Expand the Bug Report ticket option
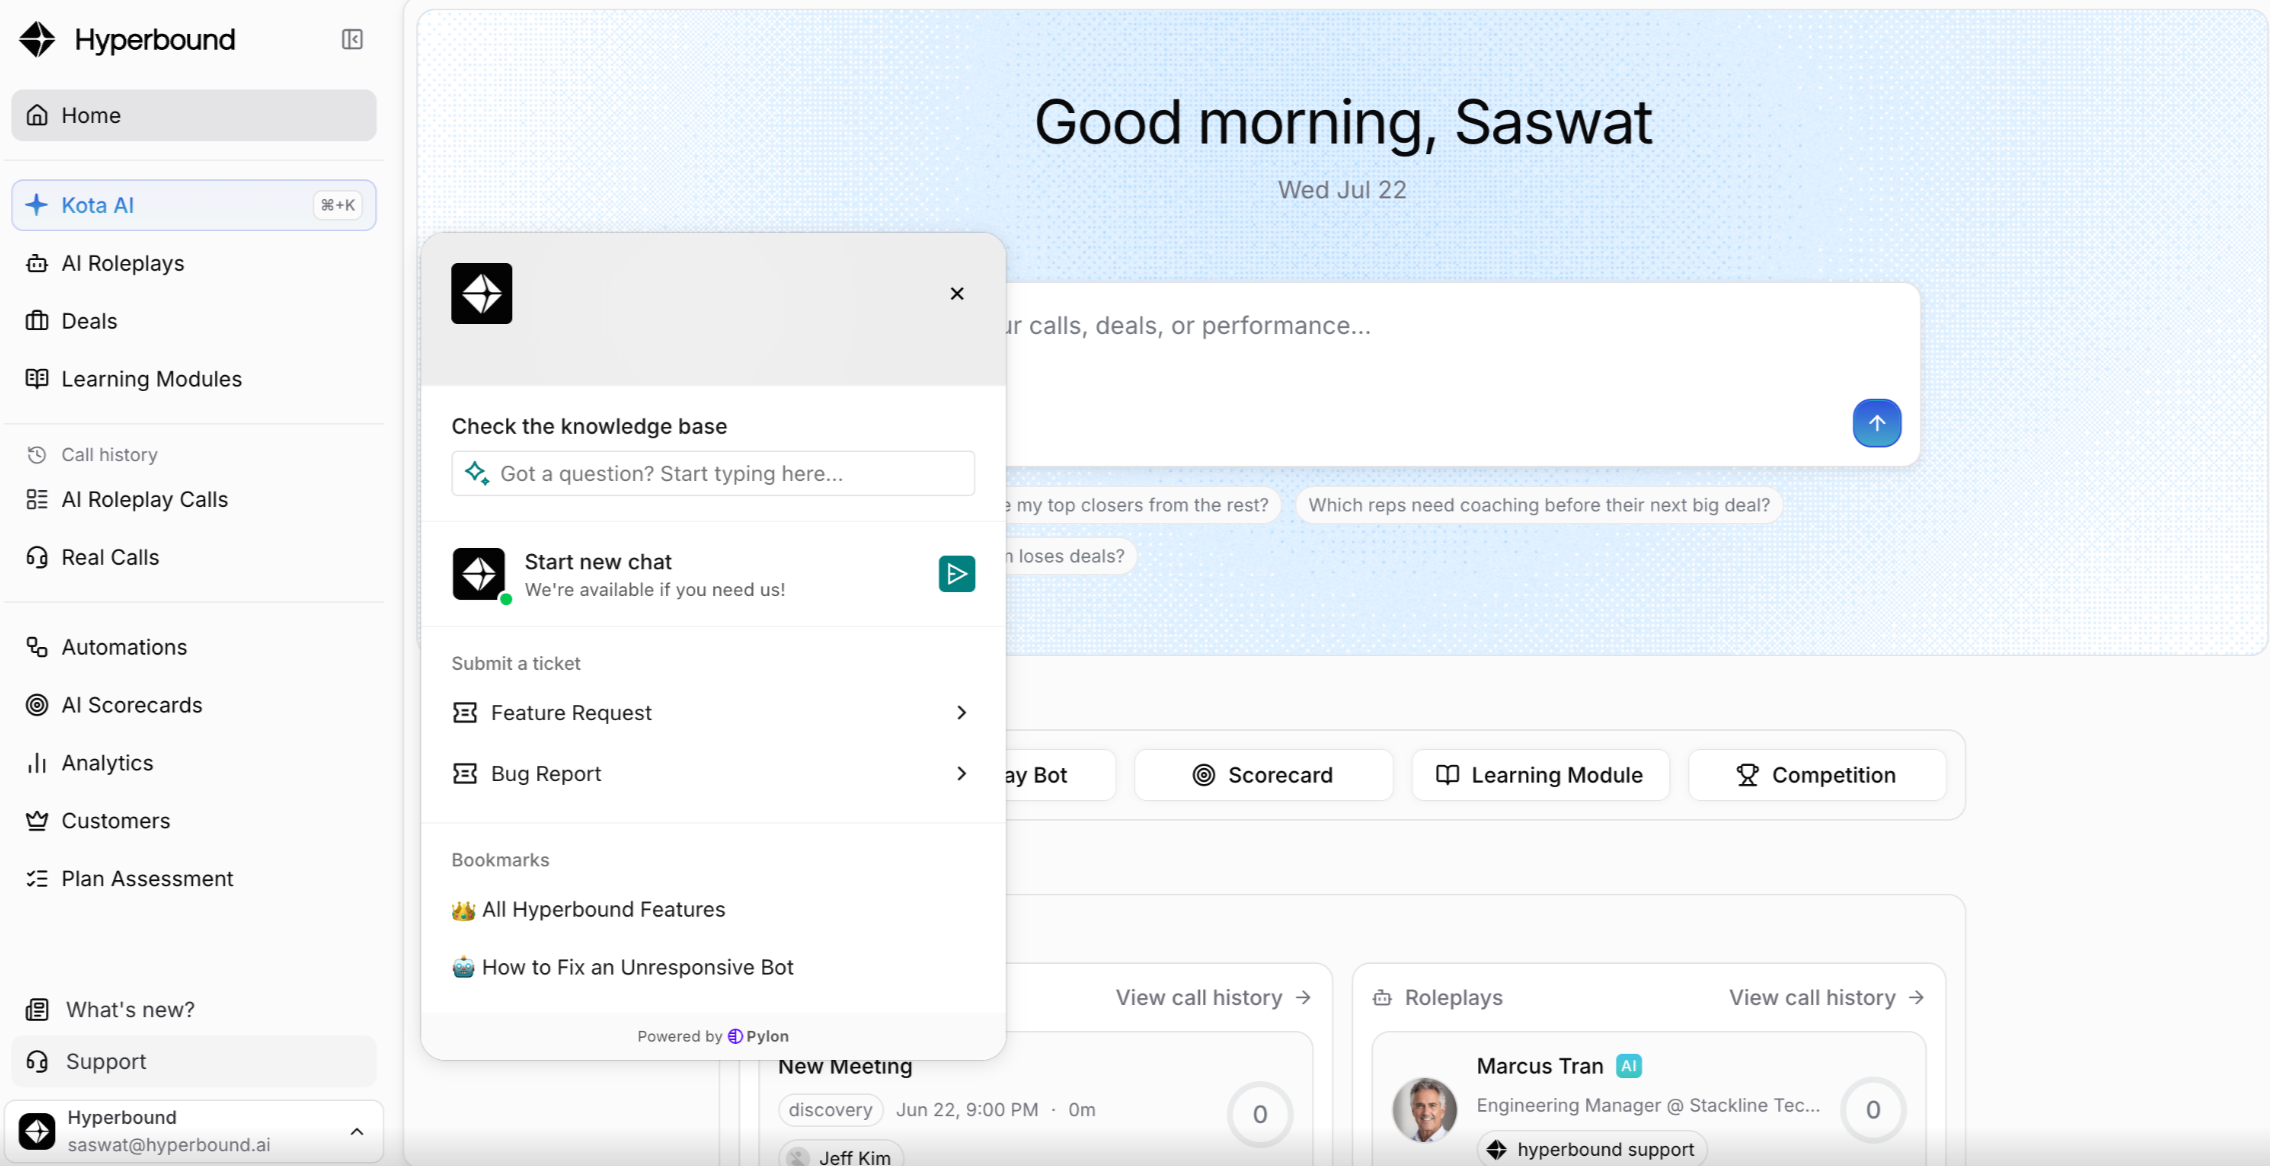Screen dimensions: 2270x1166 point(712,774)
